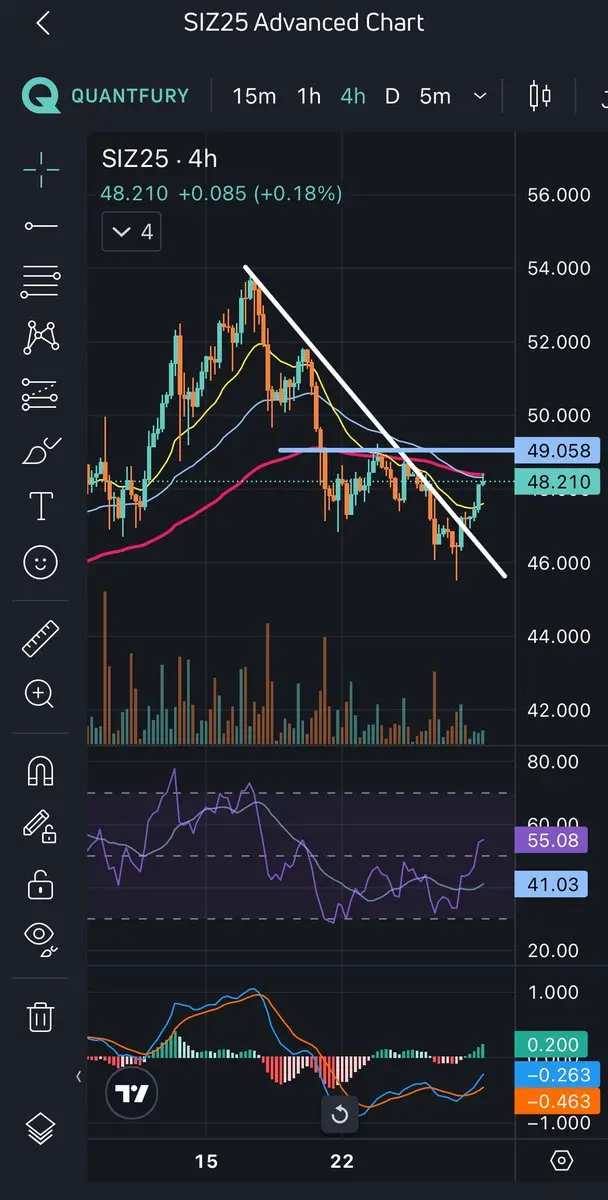This screenshot has height=1200, width=608.
Task: Click the 56.000 price axis label
Action: 559,194
